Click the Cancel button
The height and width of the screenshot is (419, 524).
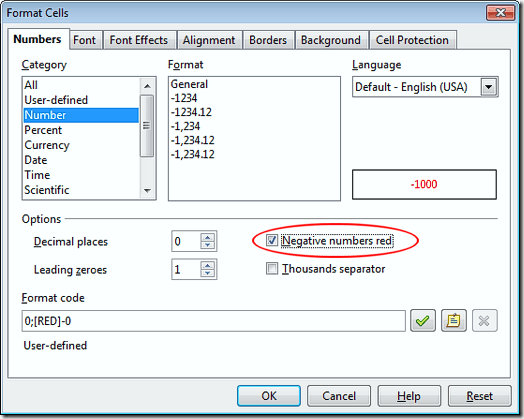(x=339, y=396)
